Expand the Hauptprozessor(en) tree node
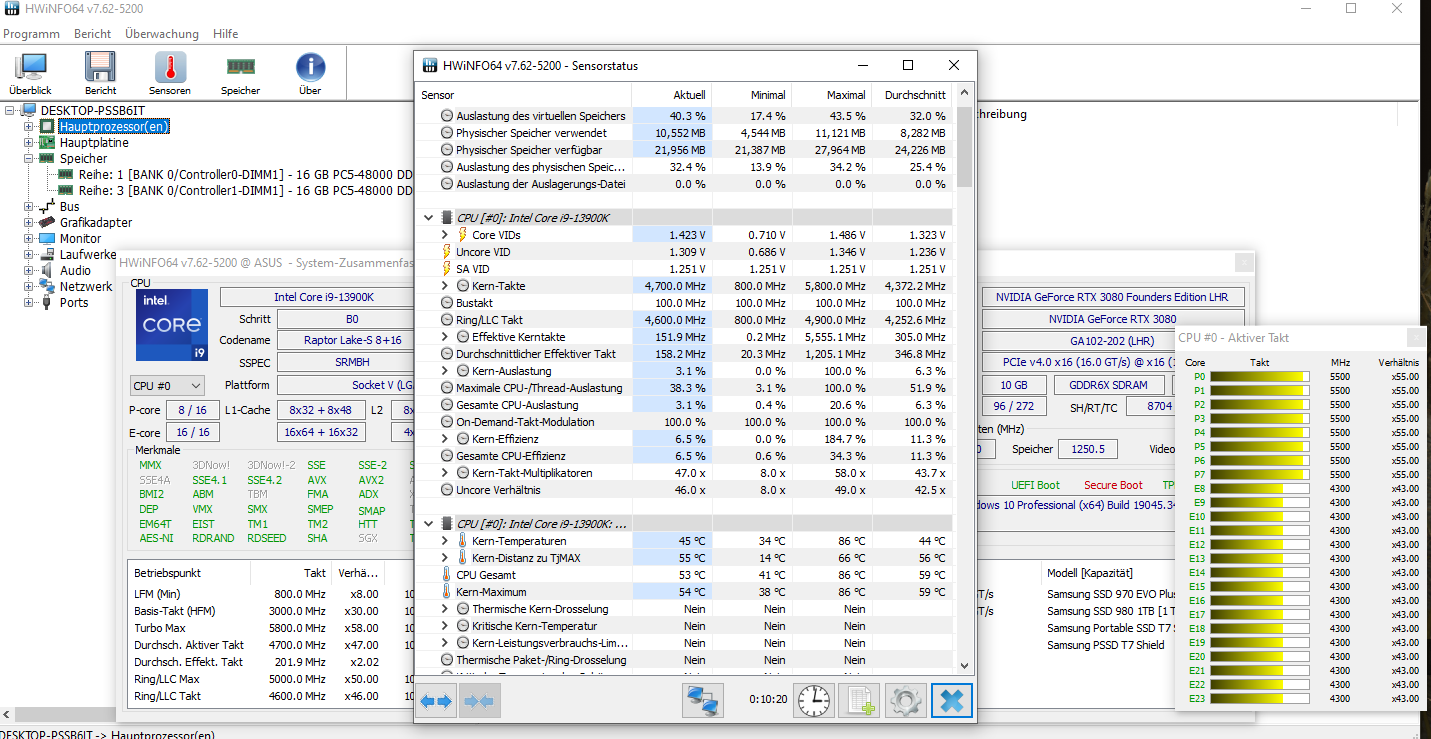The width and height of the screenshot is (1431, 739). (x=30, y=126)
